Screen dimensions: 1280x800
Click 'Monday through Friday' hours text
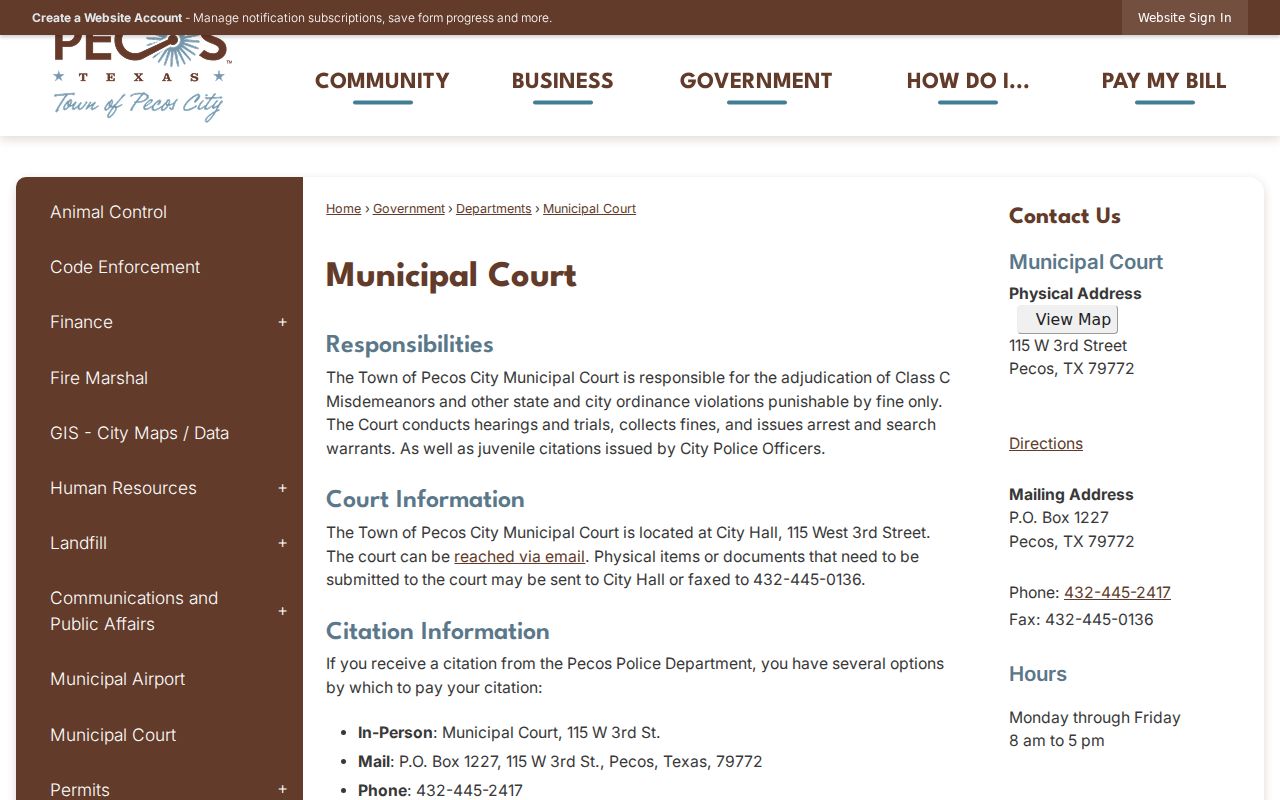(x=1094, y=718)
